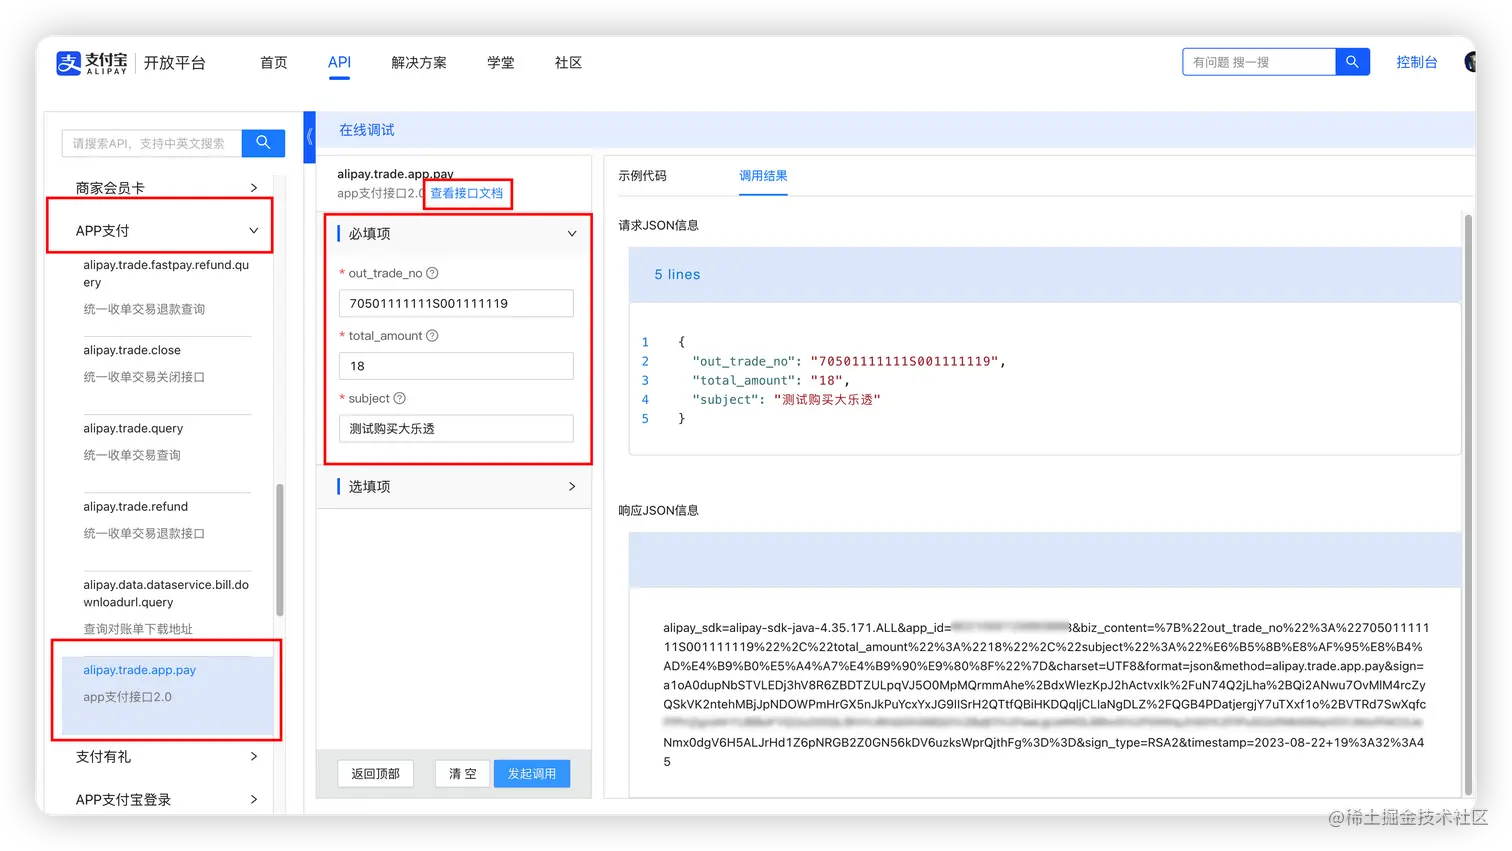1512x851 pixels.
Task: Click the "out_trade_no" JSON line
Action: (x=849, y=361)
